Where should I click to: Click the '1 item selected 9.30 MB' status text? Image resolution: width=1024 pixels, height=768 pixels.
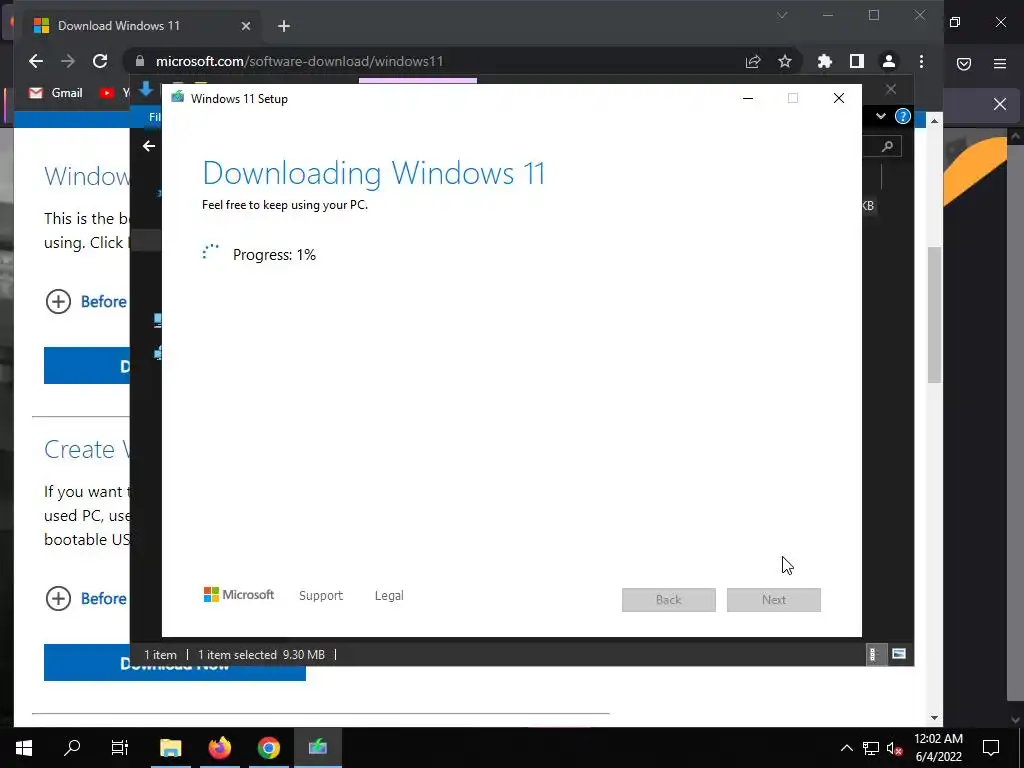[261, 654]
